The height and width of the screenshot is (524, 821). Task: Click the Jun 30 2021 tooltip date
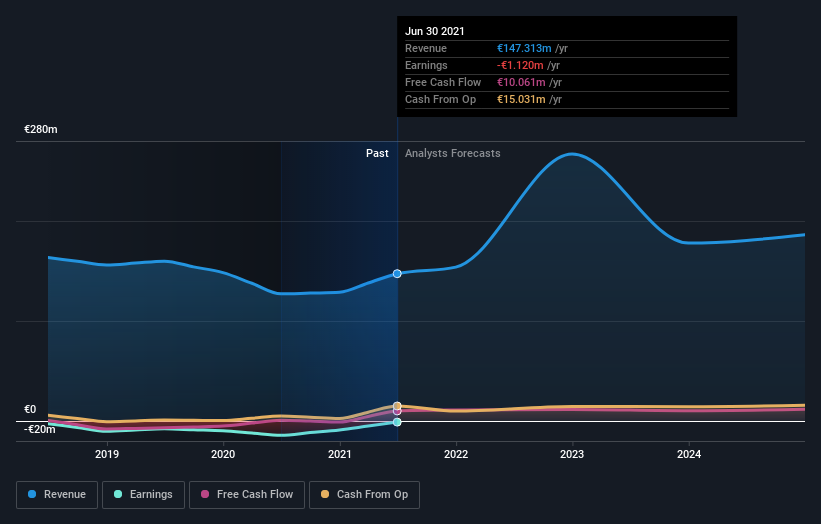pyautogui.click(x=435, y=31)
